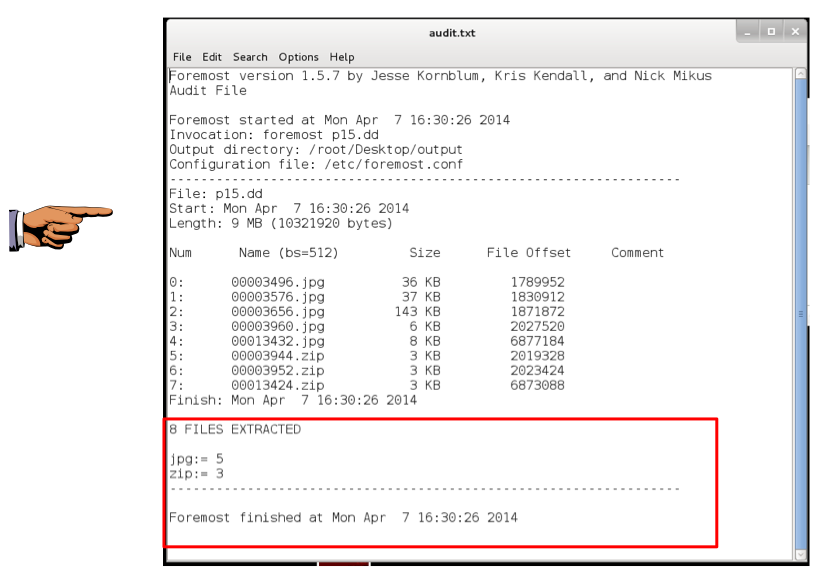
Task: Open the File menu
Action: 182,57
